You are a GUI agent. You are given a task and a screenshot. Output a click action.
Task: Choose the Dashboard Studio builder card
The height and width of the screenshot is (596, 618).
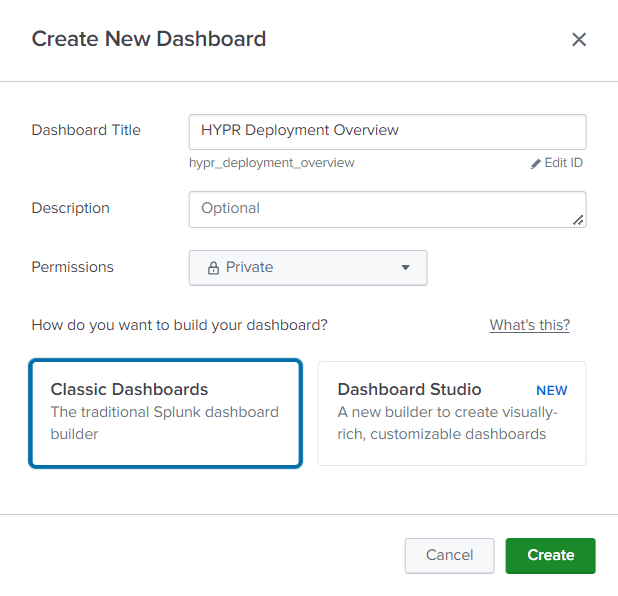coord(452,413)
